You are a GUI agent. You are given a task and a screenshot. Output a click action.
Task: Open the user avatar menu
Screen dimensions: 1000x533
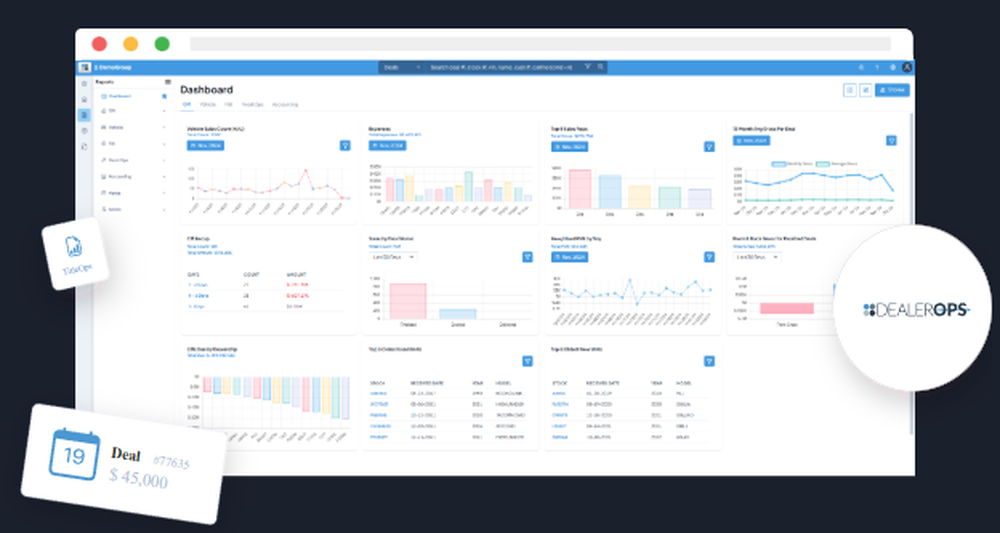pos(907,67)
